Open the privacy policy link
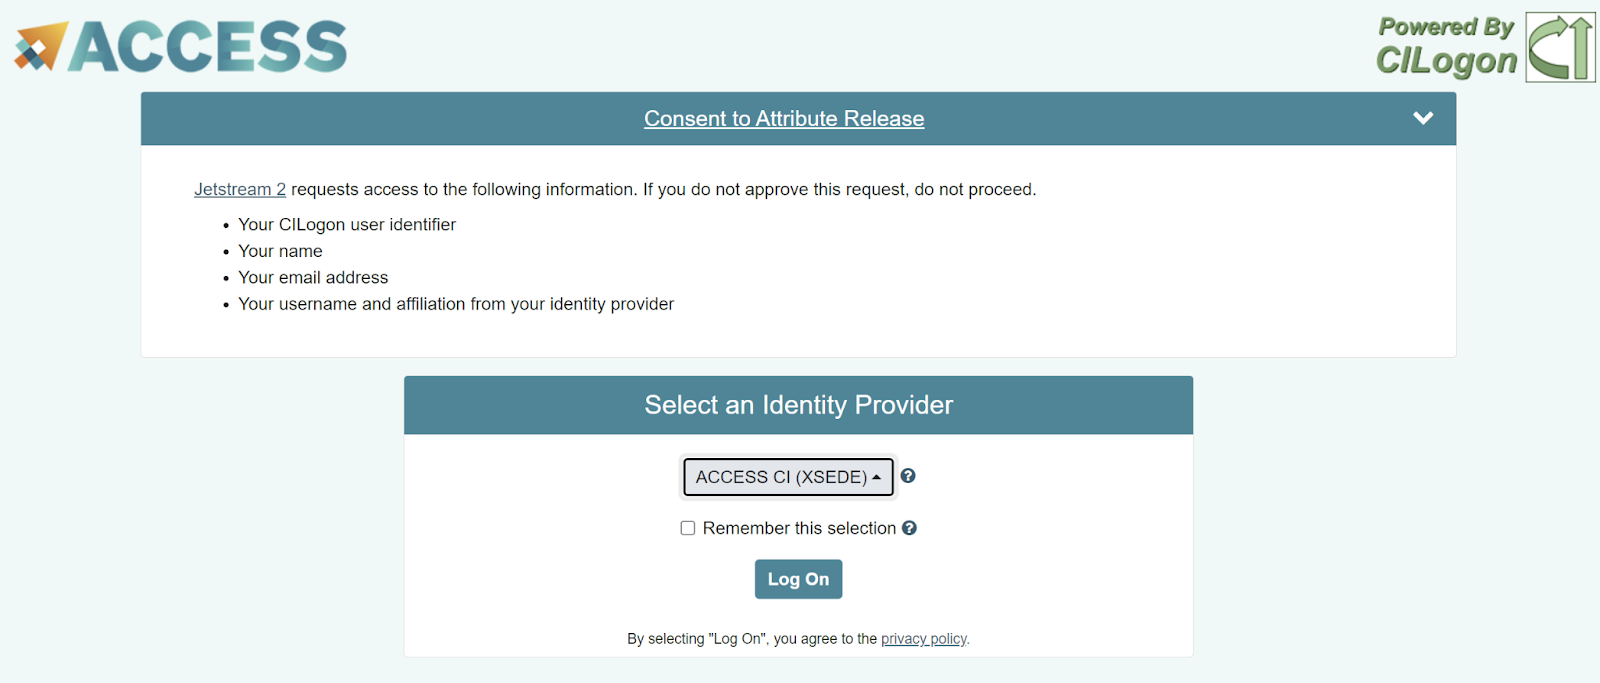This screenshot has width=1600, height=683. tap(924, 639)
